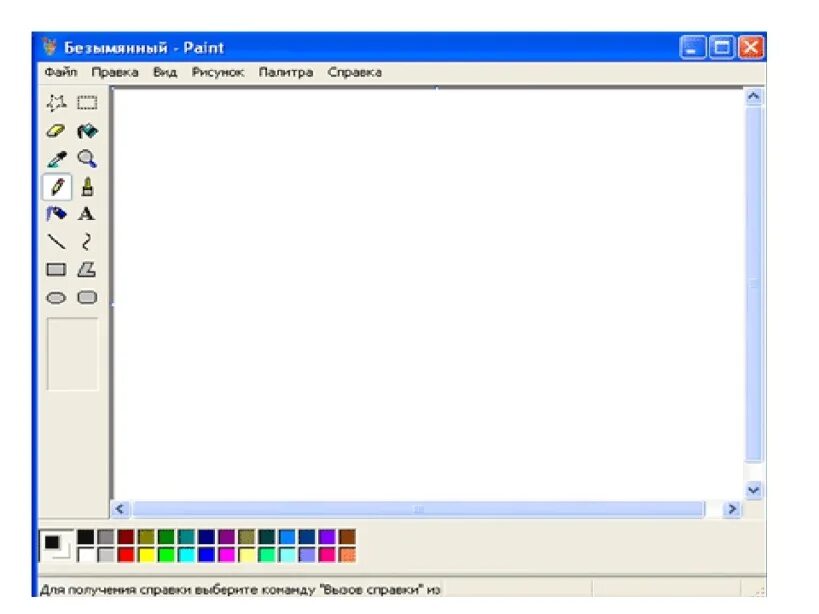Select the dark red swatch
Image resolution: width=819 pixels, height=614 pixels.
pos(126,537)
